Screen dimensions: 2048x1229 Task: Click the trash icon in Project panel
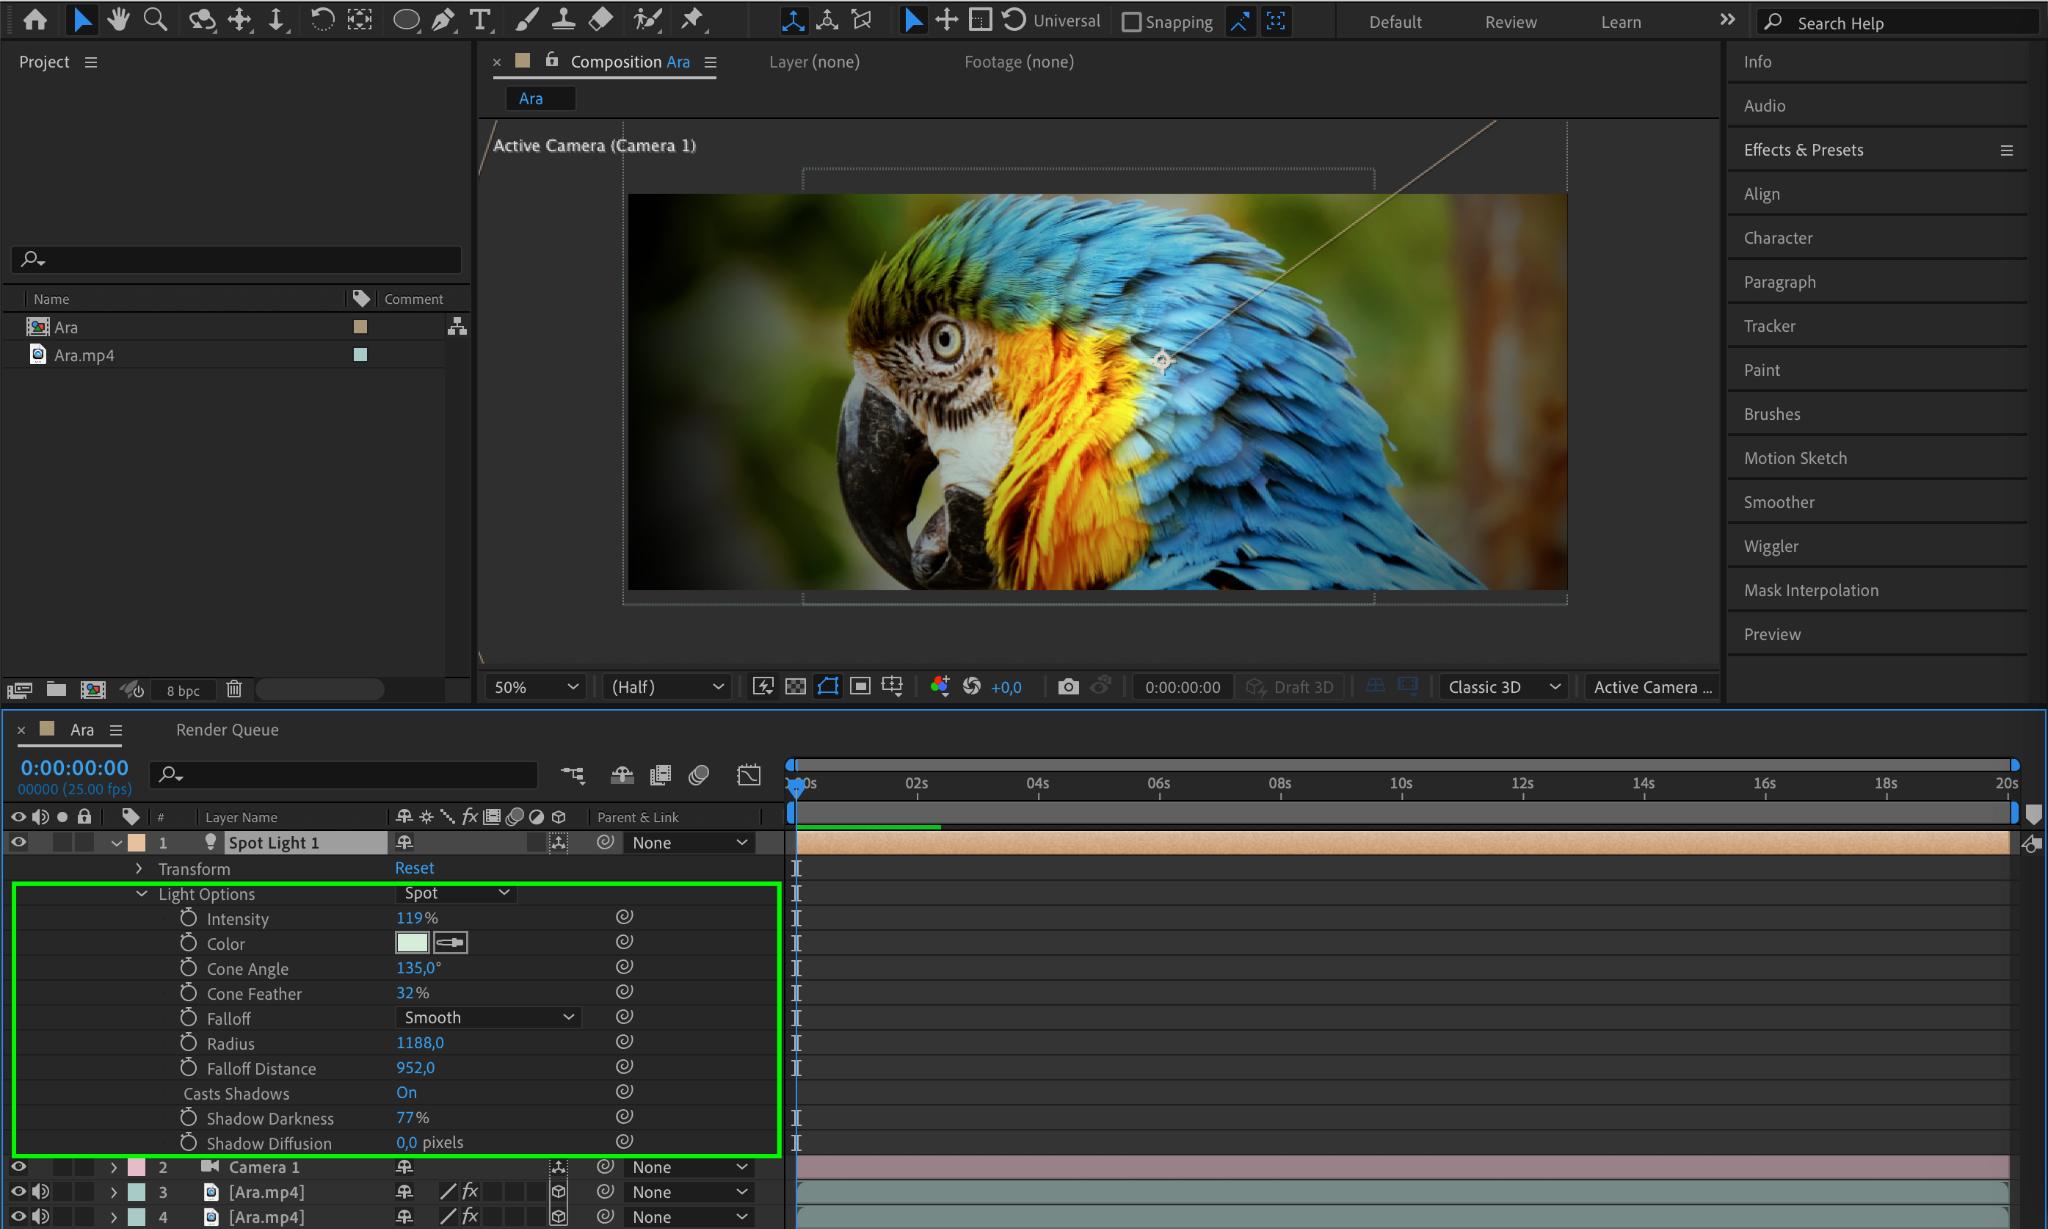pyautogui.click(x=234, y=689)
